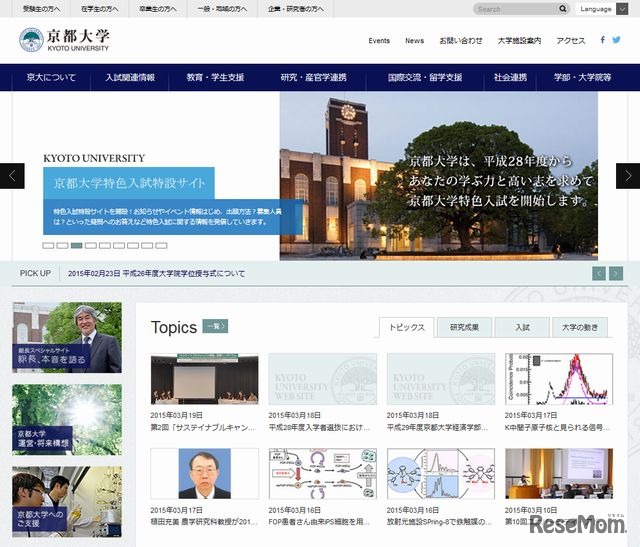Open the アクセス link
640x547 pixels.
(x=571, y=41)
